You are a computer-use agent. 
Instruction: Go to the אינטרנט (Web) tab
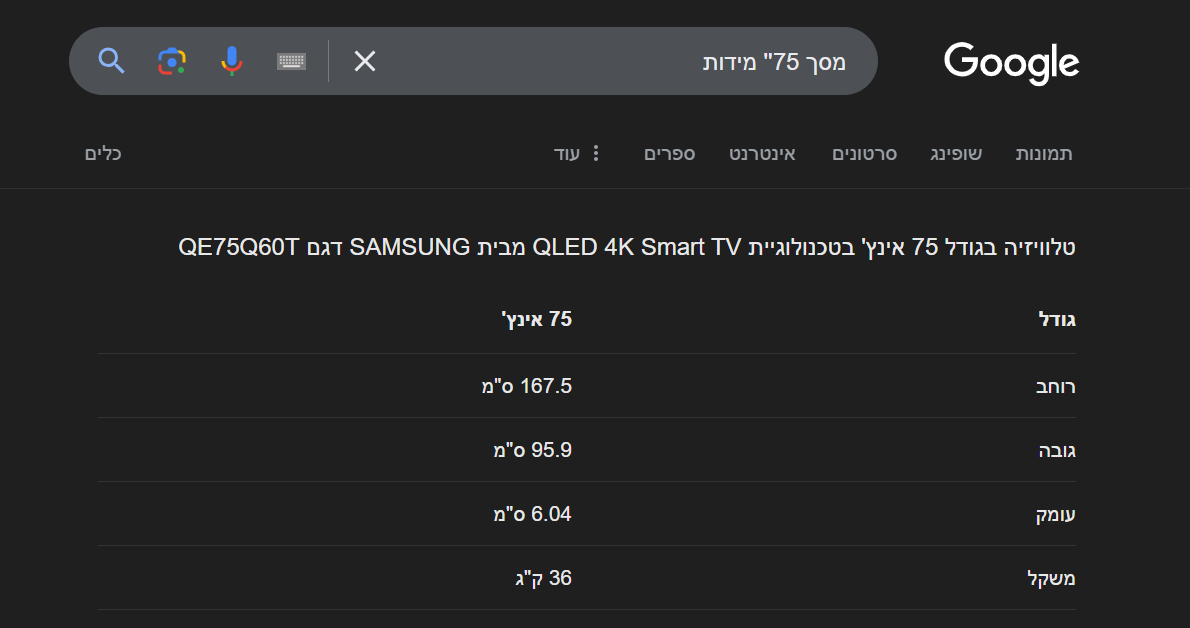point(763,153)
